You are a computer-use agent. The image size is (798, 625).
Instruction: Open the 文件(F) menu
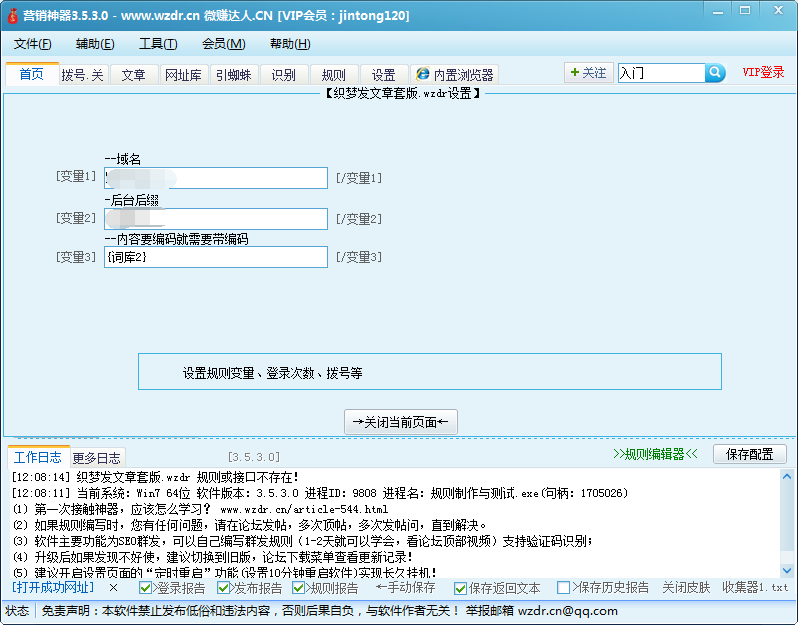(x=33, y=44)
